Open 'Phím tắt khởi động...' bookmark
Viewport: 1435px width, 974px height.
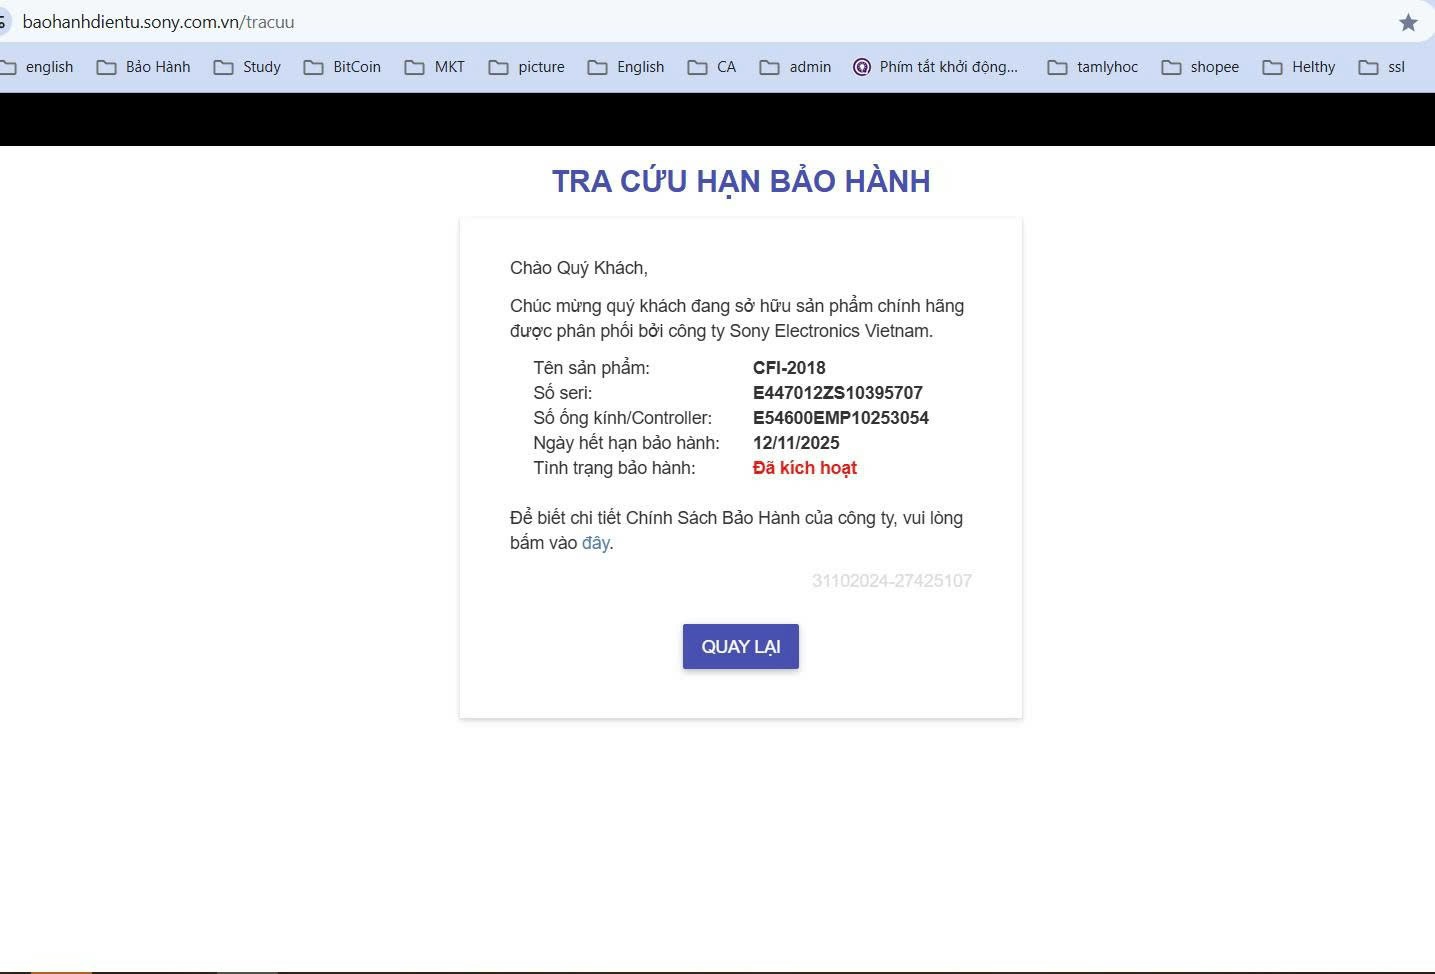click(x=936, y=67)
